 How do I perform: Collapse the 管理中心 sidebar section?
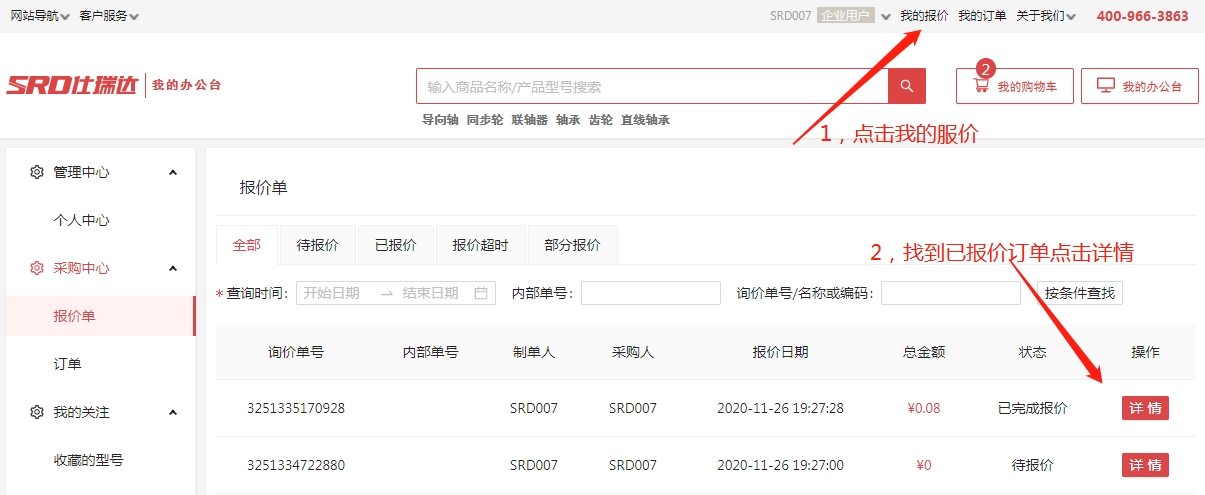pyautogui.click(x=173, y=172)
